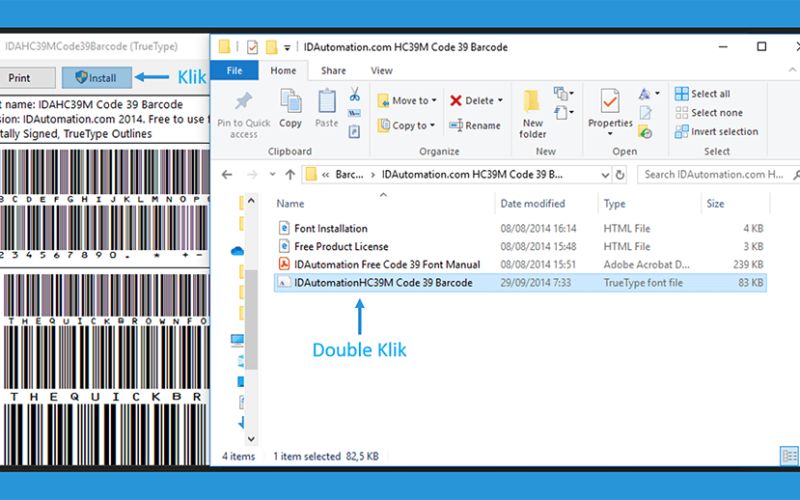Switch to the View ribbon tab

tap(382, 70)
